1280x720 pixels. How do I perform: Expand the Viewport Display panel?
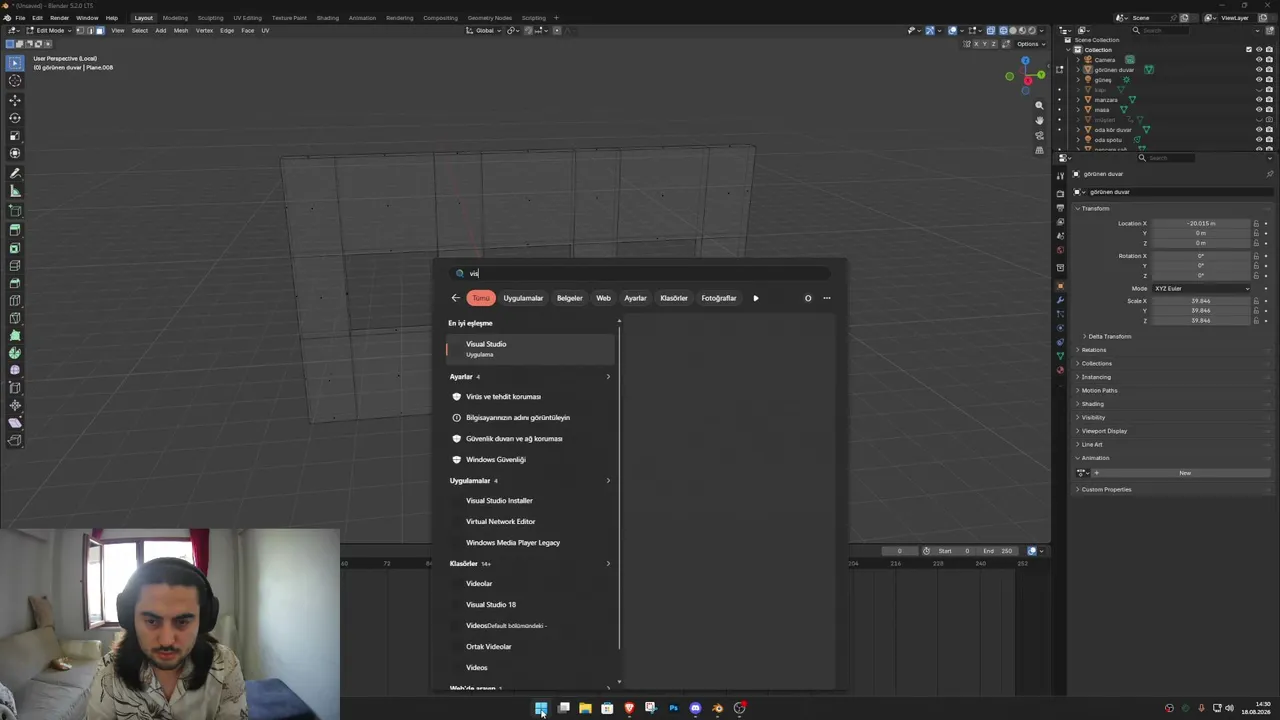click(1104, 431)
